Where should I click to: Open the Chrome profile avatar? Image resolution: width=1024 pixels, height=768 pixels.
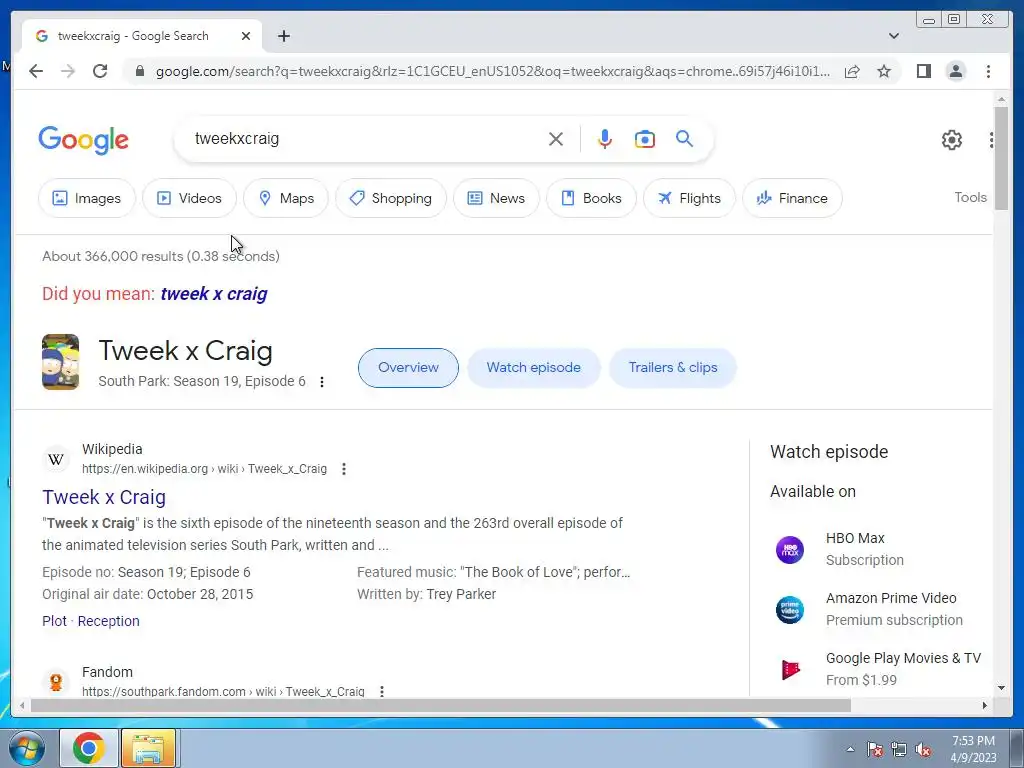pos(955,71)
